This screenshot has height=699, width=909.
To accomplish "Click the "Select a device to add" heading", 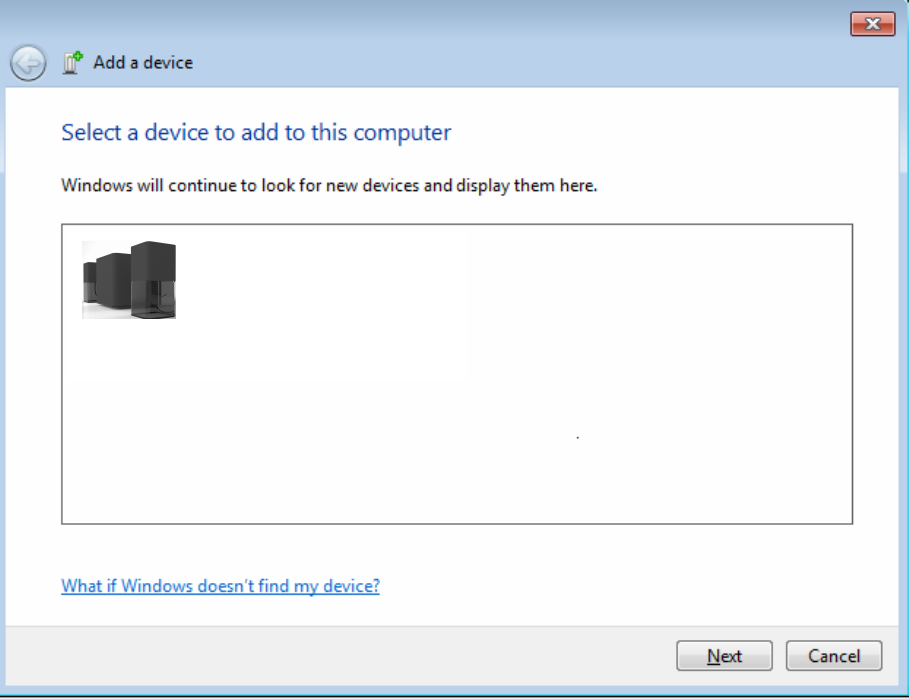I will point(256,132).
